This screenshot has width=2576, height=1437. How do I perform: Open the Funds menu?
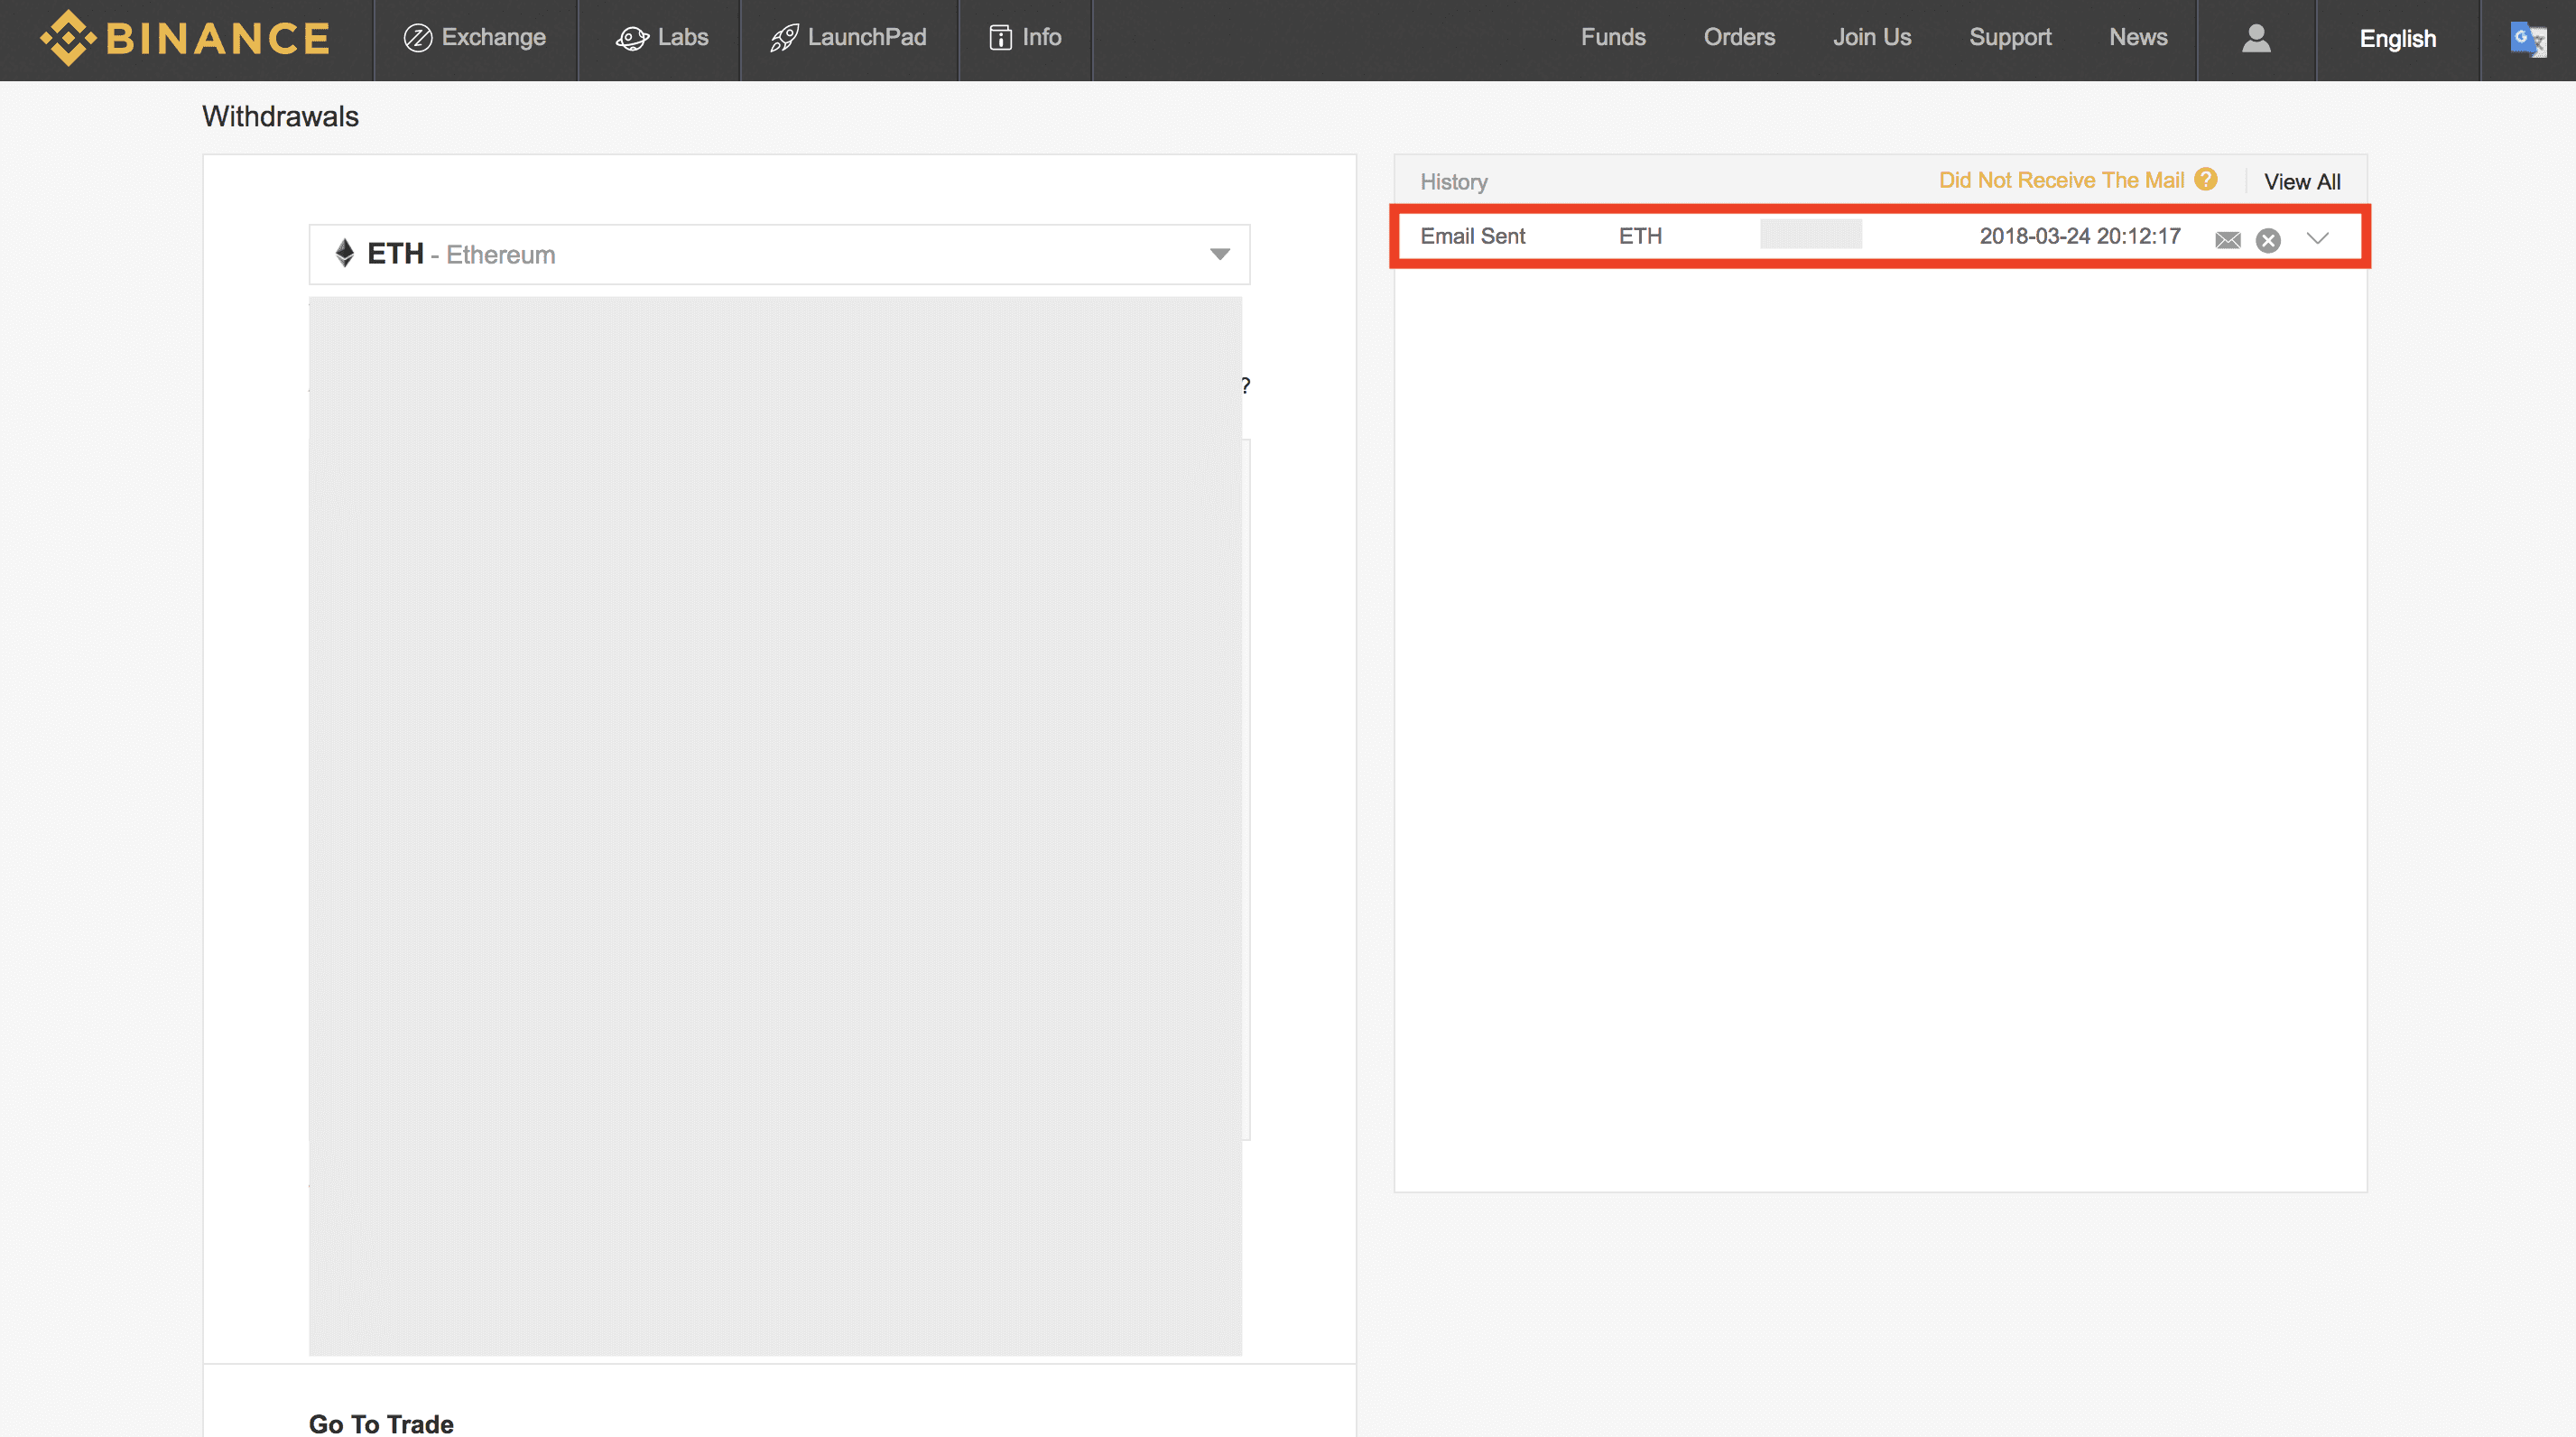1613,38
